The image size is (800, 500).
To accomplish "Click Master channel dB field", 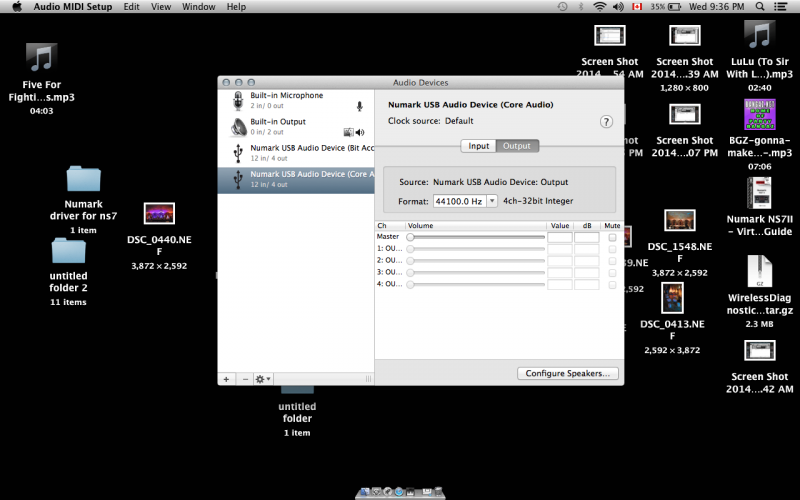I will [587, 237].
